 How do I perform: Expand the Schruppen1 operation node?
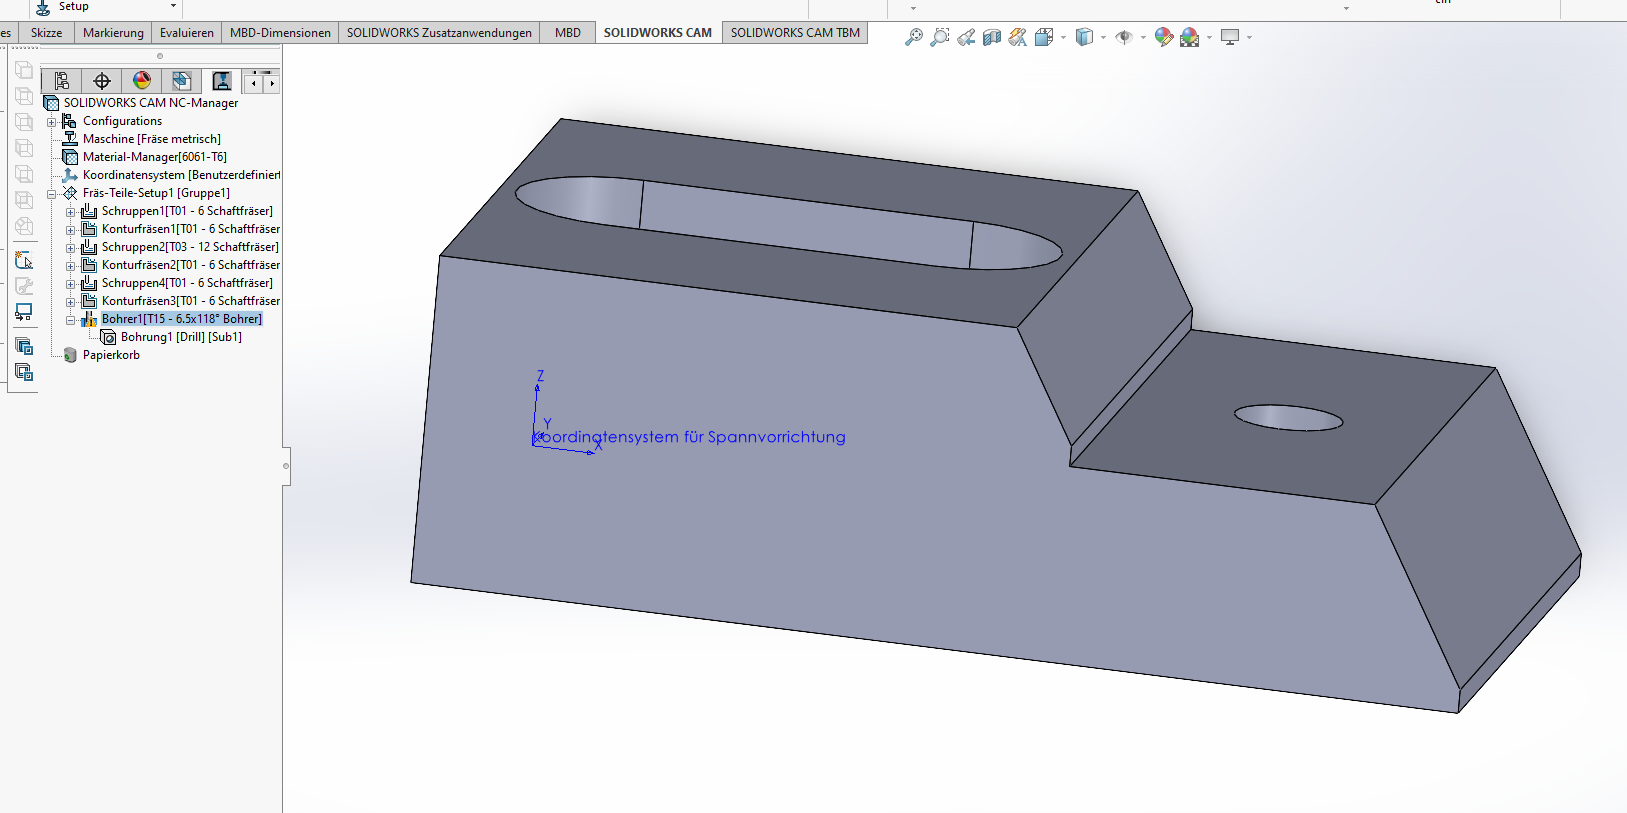(70, 212)
